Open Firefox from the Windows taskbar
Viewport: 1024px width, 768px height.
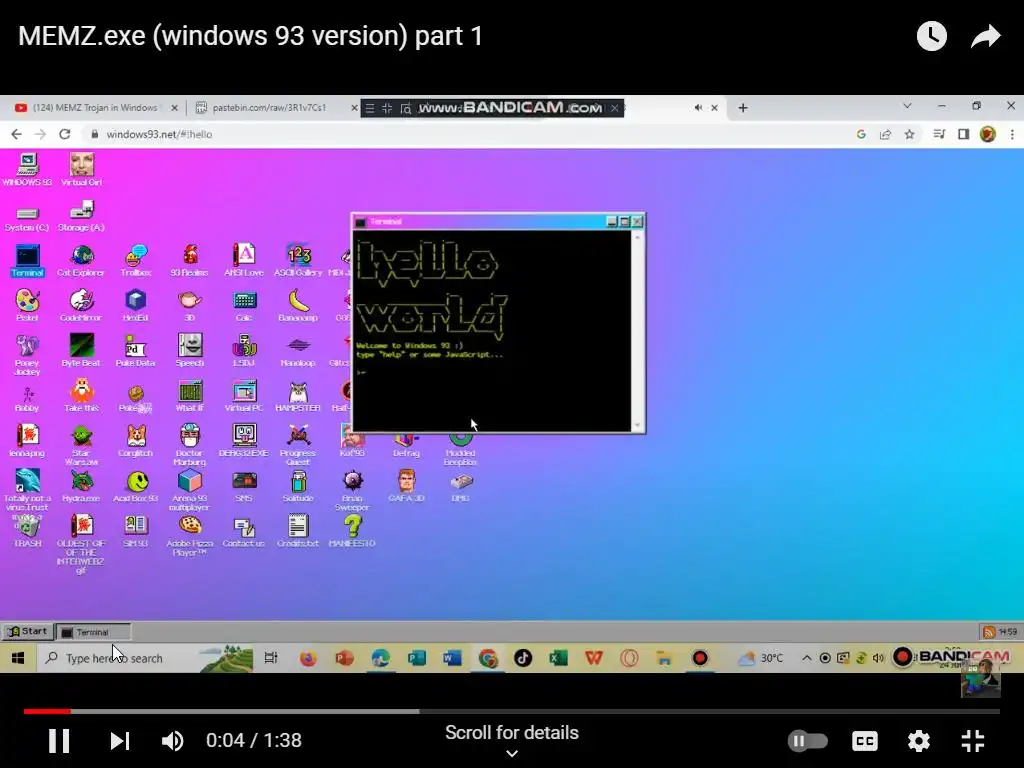coord(308,658)
